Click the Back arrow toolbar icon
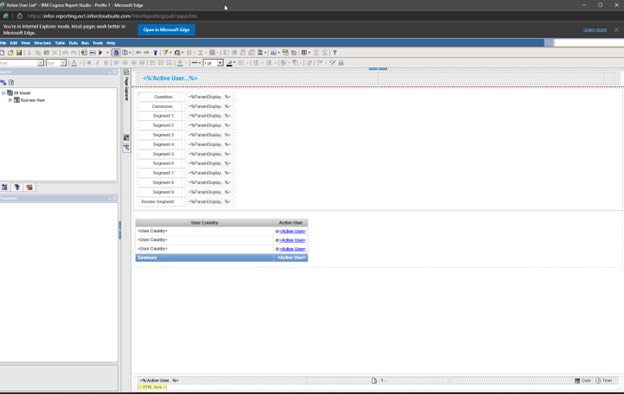Viewport: 624px width, 394px height. pos(138,53)
